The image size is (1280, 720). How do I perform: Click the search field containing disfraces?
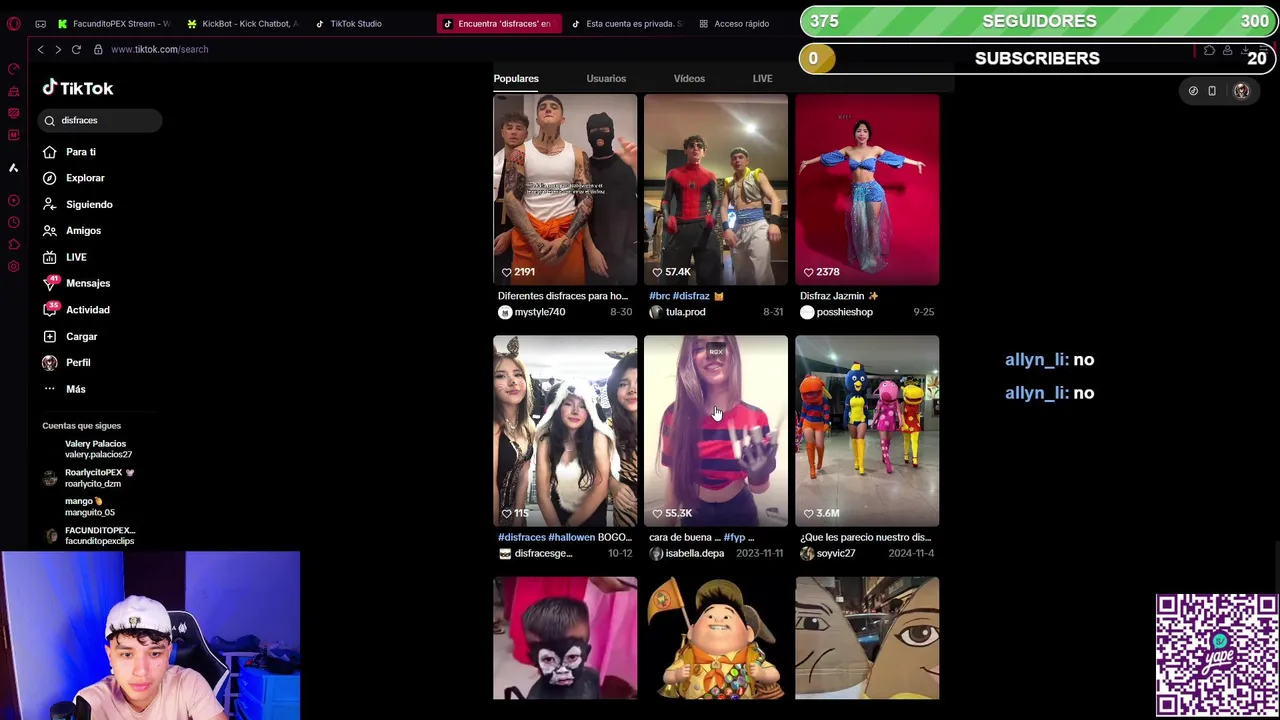click(x=101, y=120)
